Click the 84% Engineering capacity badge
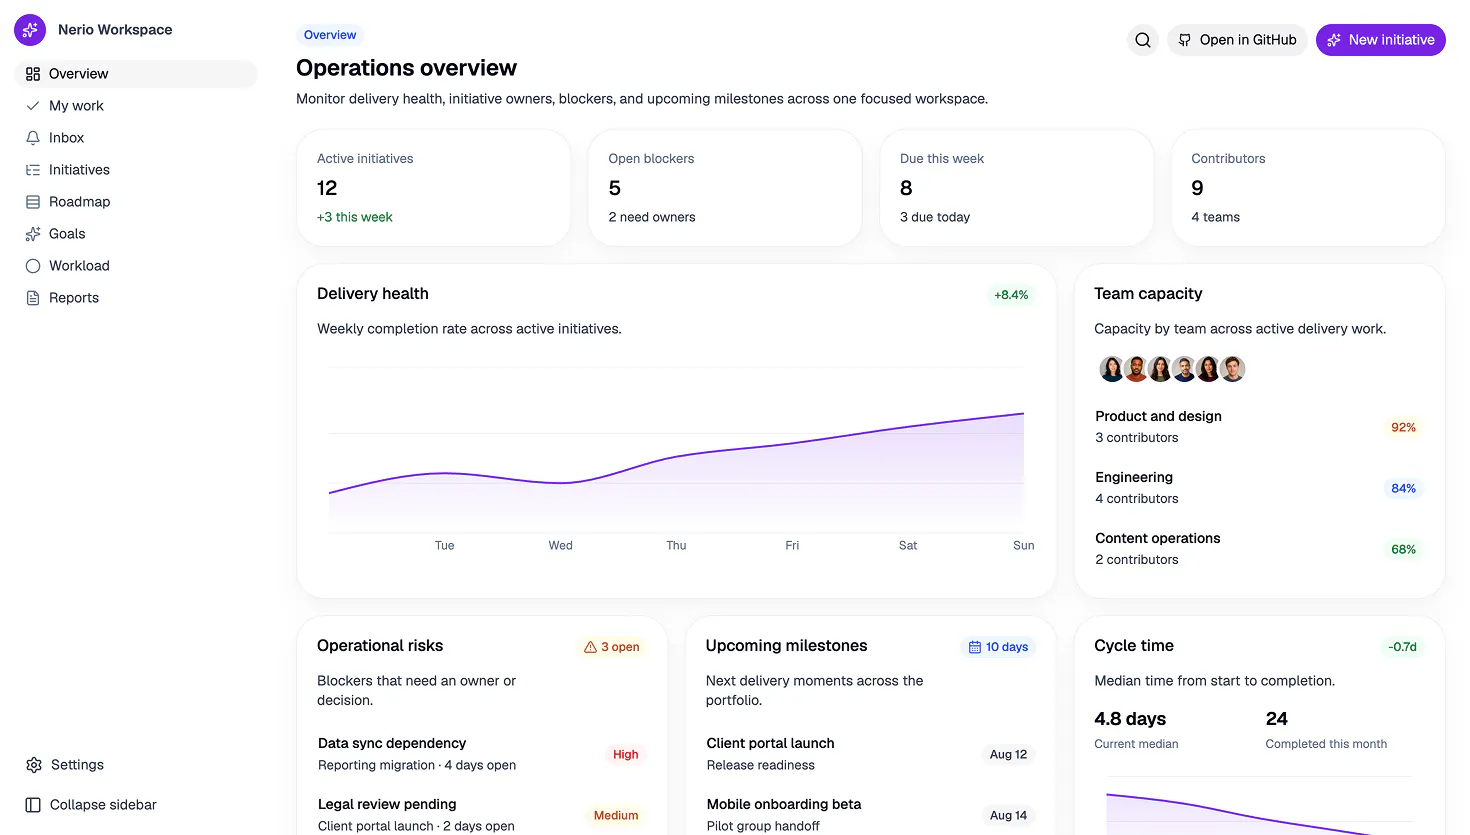Viewport: 1470px width, 835px height. click(1403, 488)
